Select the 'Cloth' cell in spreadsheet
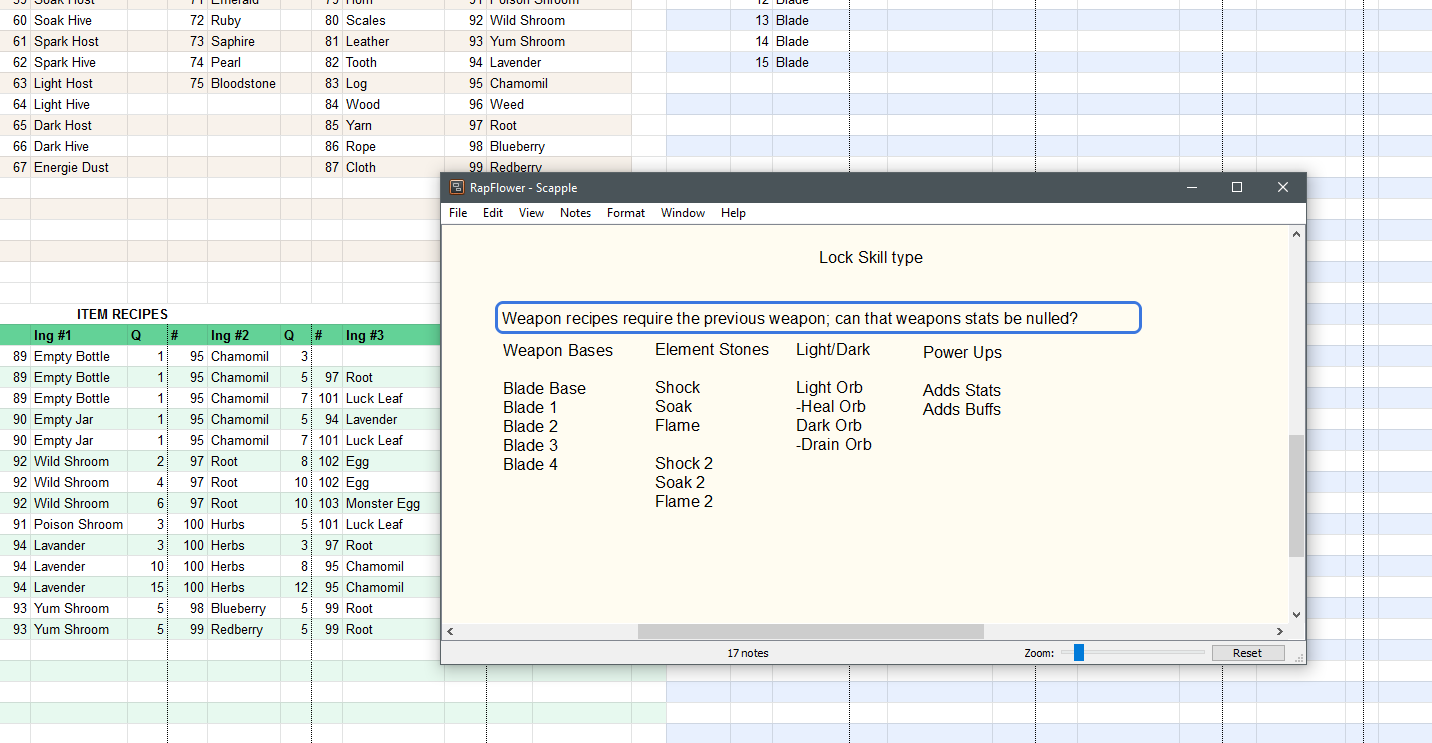Viewport: 1432px width, 743px height. coord(394,167)
